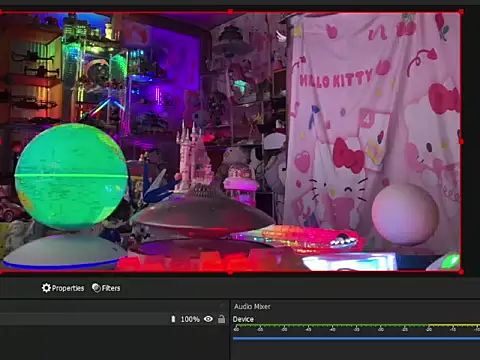Image resolution: width=480 pixels, height=360 pixels.
Task: Click the 100% label in the source row
Action: 190,319
